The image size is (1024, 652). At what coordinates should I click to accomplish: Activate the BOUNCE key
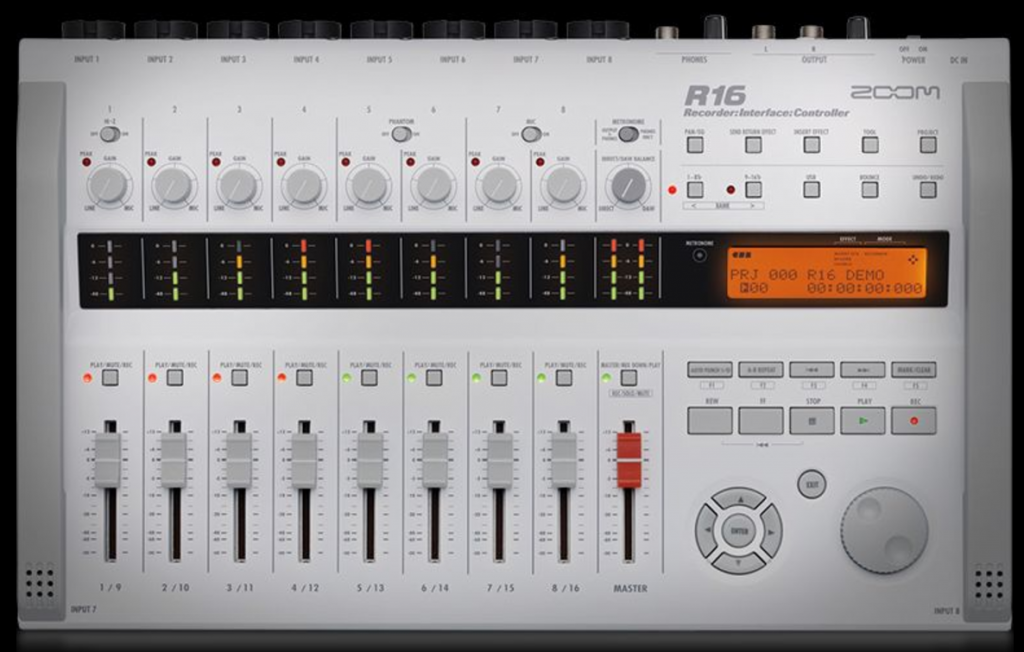pyautogui.click(x=870, y=189)
